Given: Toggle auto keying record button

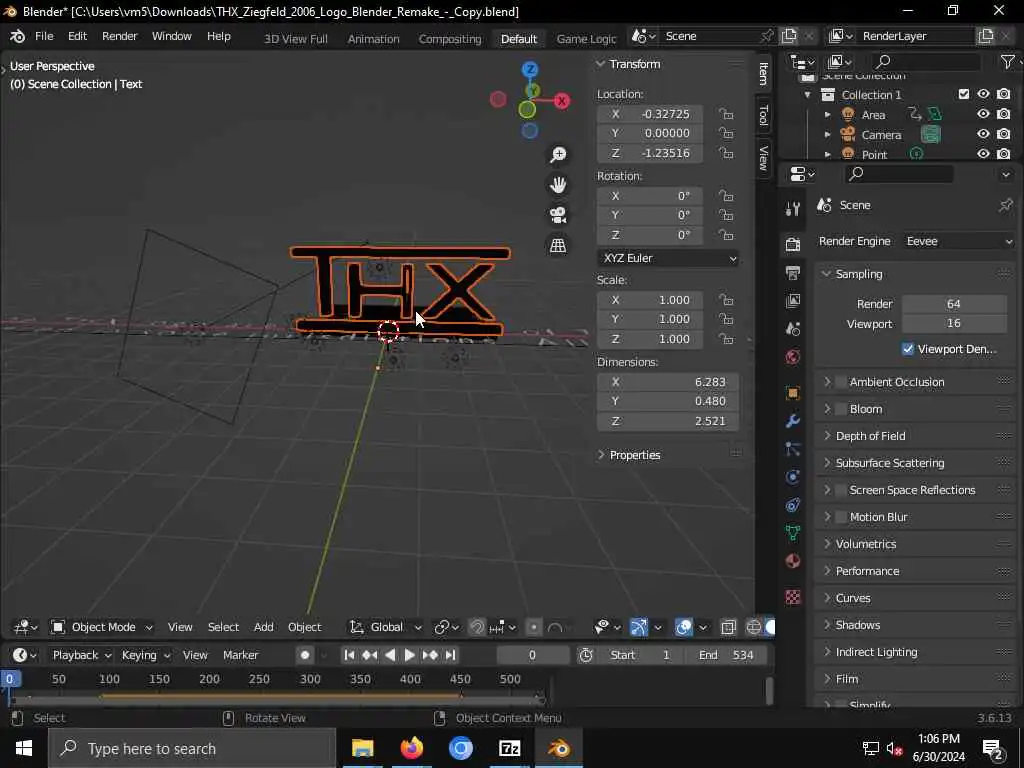Looking at the screenshot, I should 305,655.
